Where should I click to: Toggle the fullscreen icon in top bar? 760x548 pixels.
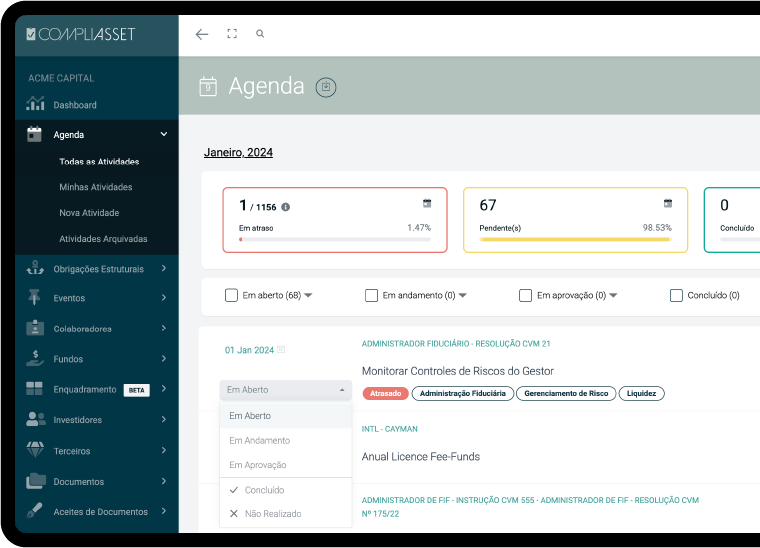coord(232,33)
